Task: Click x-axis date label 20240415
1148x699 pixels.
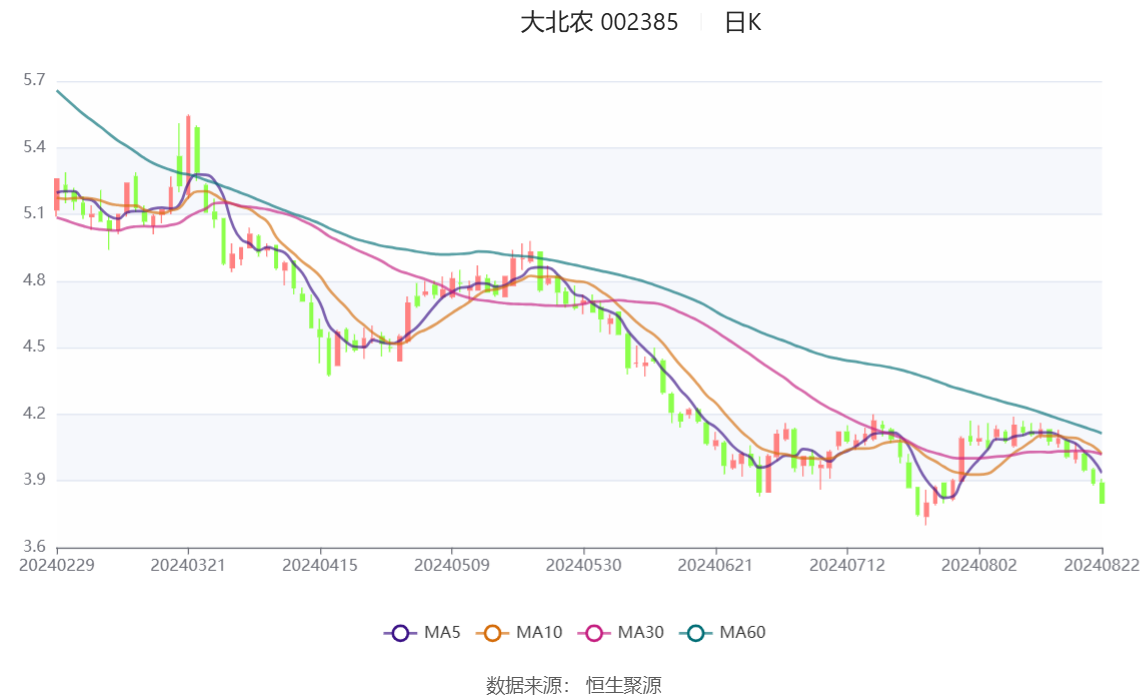Action: click(320, 565)
